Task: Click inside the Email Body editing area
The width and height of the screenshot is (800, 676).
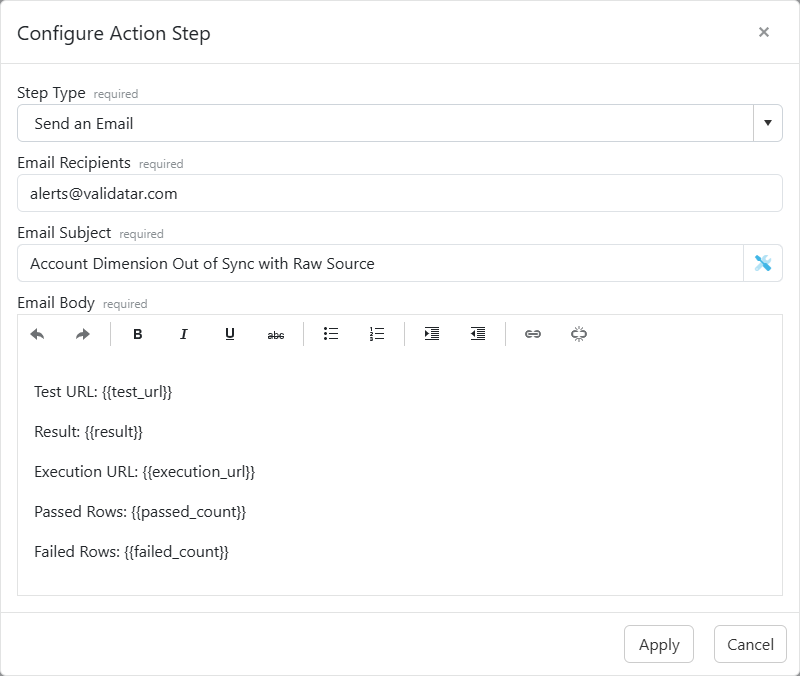Action: (x=400, y=470)
